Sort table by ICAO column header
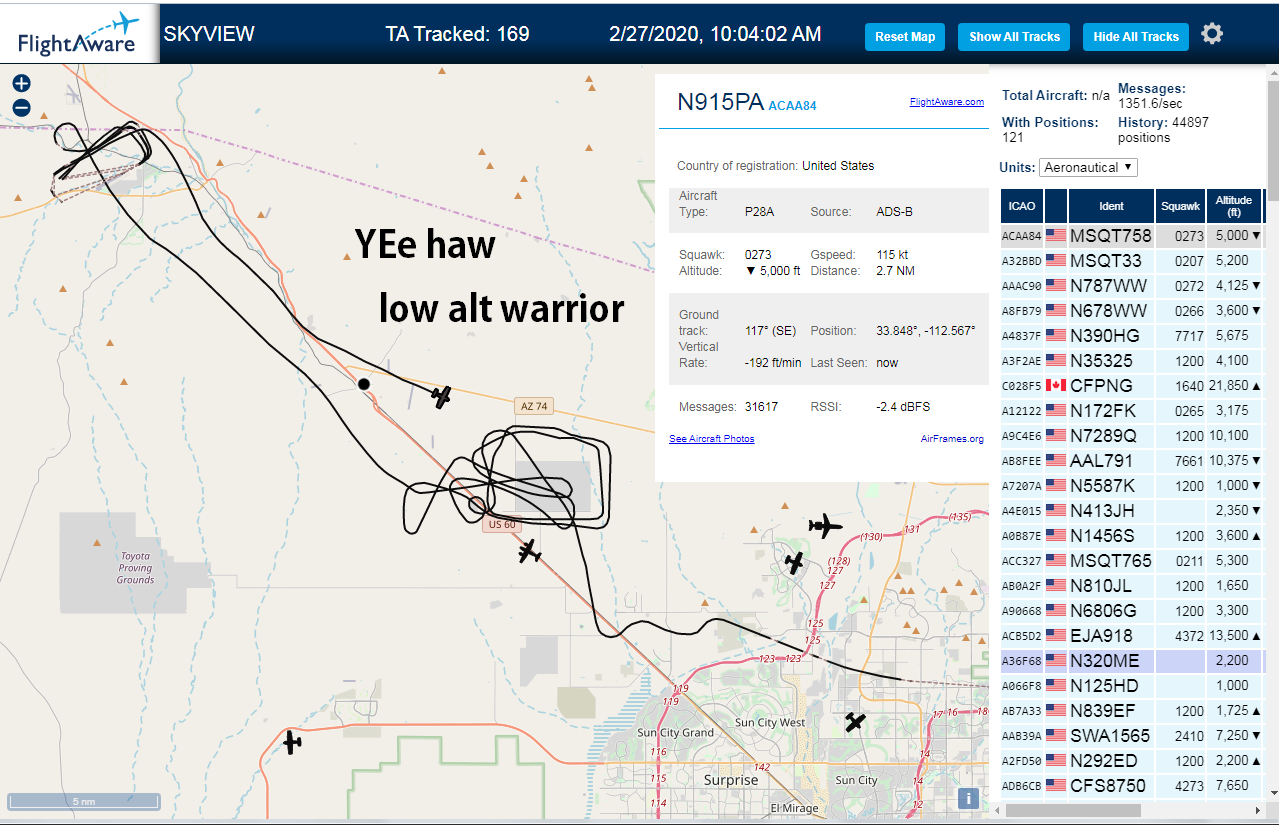The image size is (1279, 825). point(1022,206)
